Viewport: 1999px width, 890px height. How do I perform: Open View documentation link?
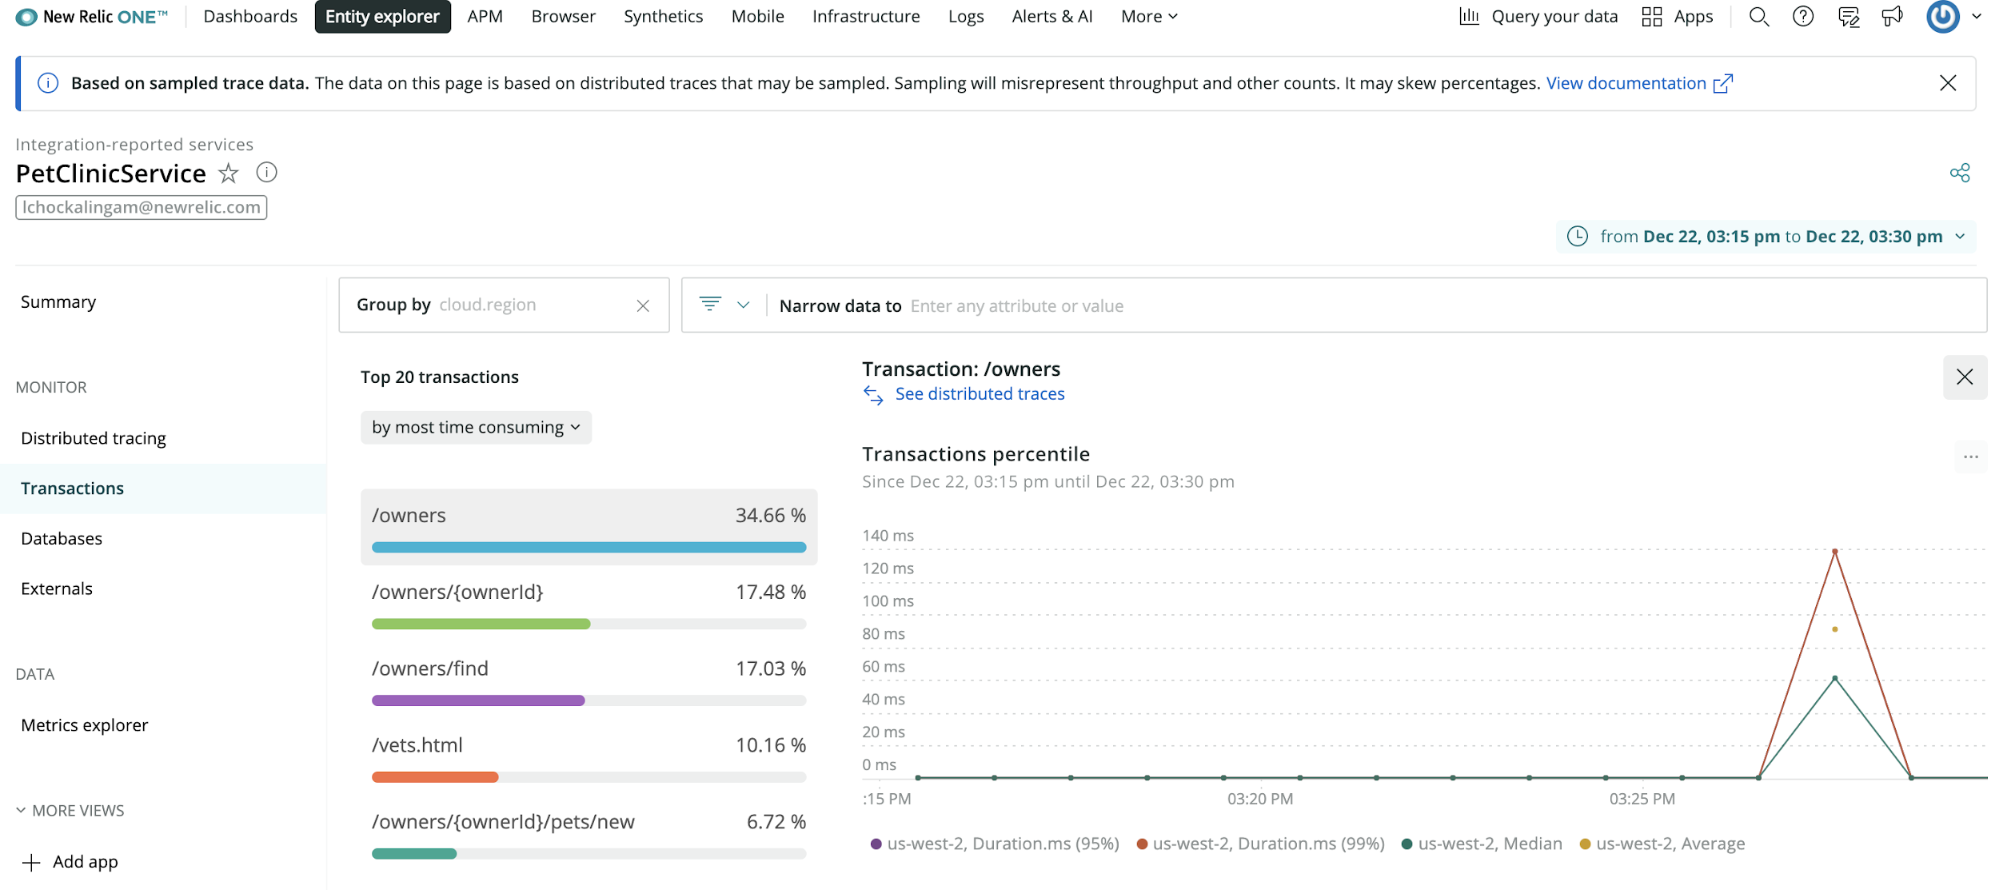[1638, 83]
